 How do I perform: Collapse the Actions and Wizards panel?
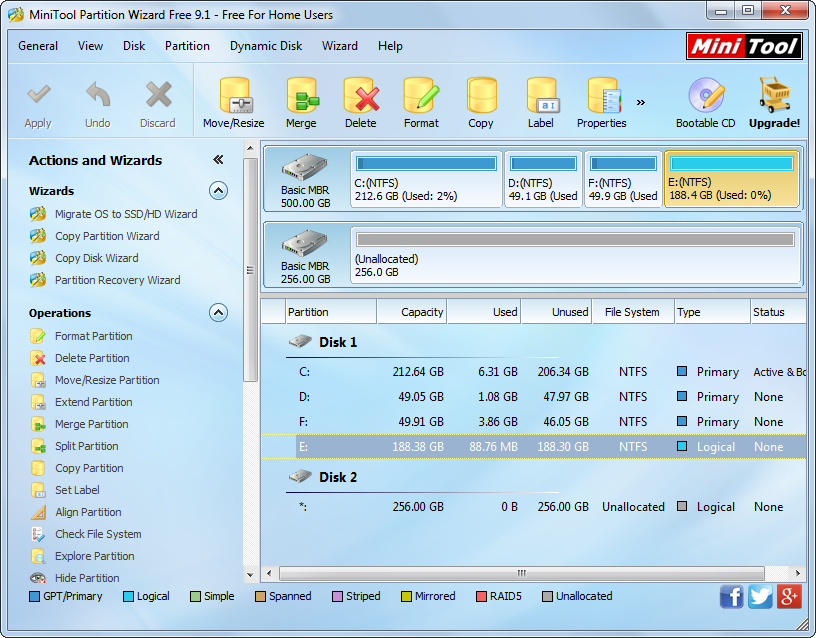pos(218,160)
